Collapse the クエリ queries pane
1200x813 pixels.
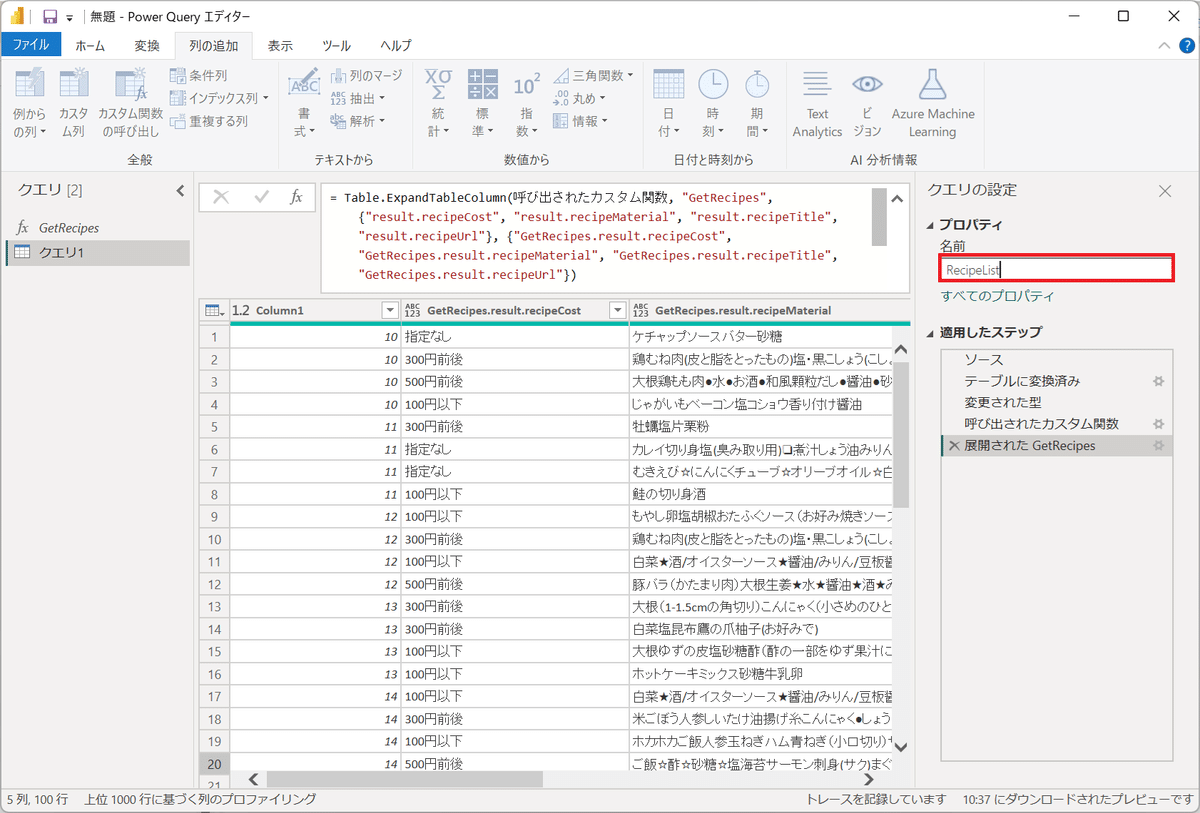[180, 190]
